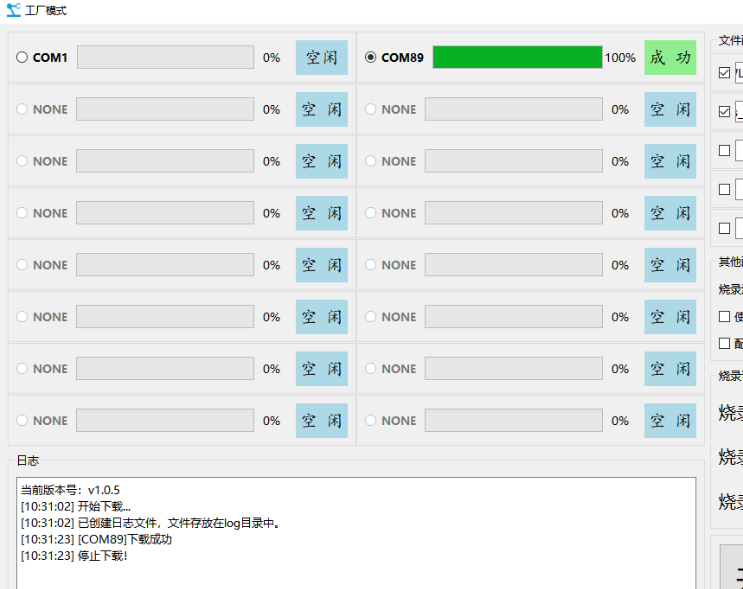Select the NONE radio directly below COM1
The height and width of the screenshot is (589, 743).
click(x=22, y=110)
